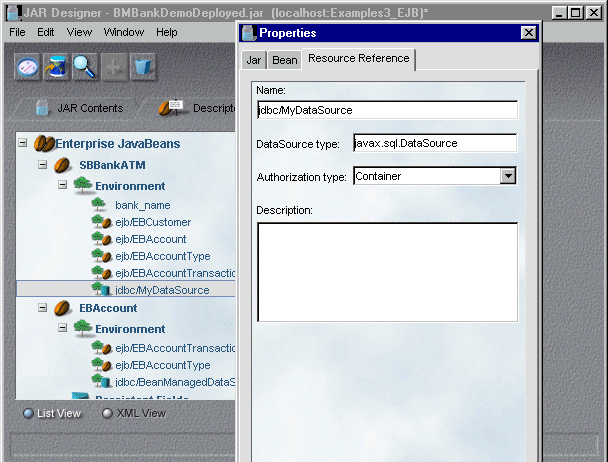Click the grayed-out plus toolbar icon
The height and width of the screenshot is (462, 608).
[114, 67]
